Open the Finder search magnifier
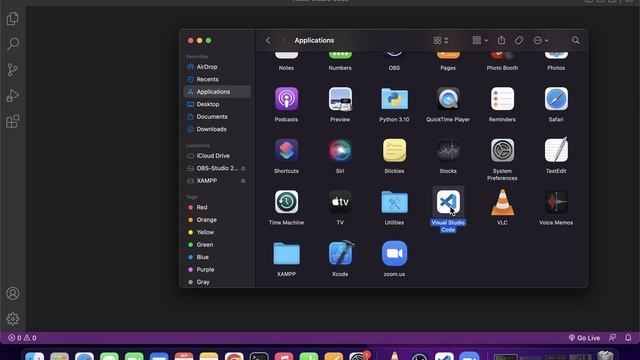 pos(576,40)
